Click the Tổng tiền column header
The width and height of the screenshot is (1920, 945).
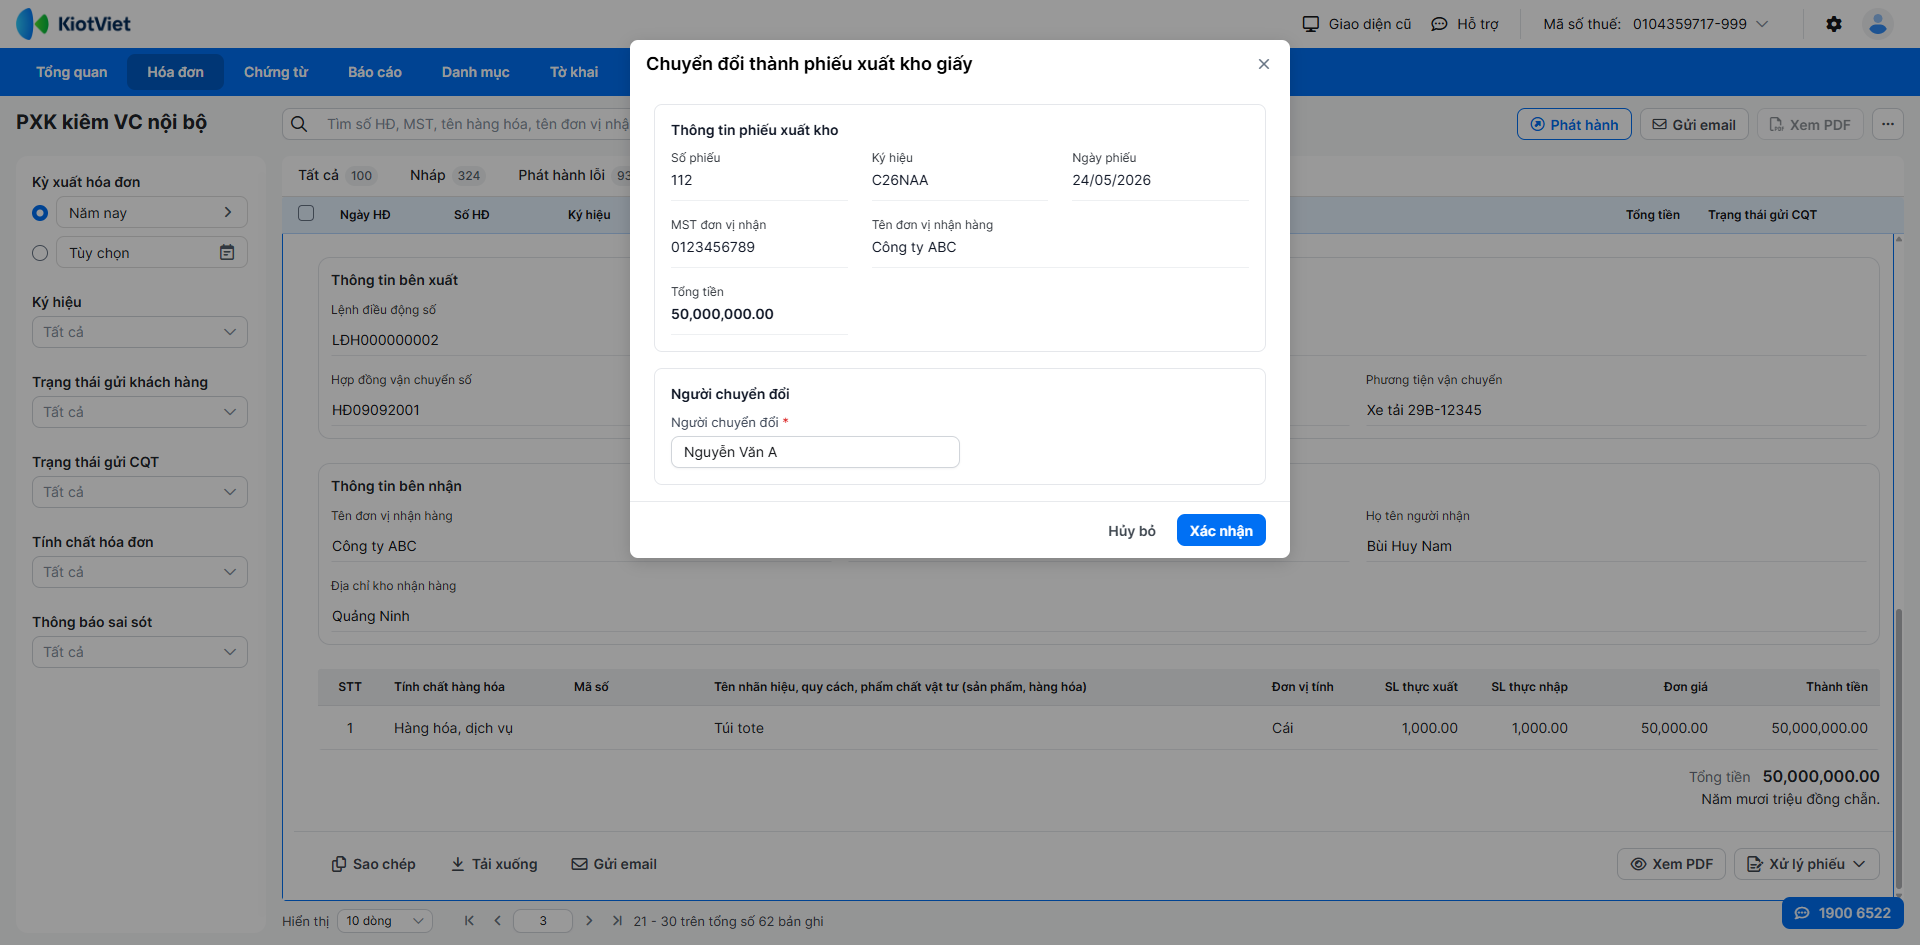1653,215
